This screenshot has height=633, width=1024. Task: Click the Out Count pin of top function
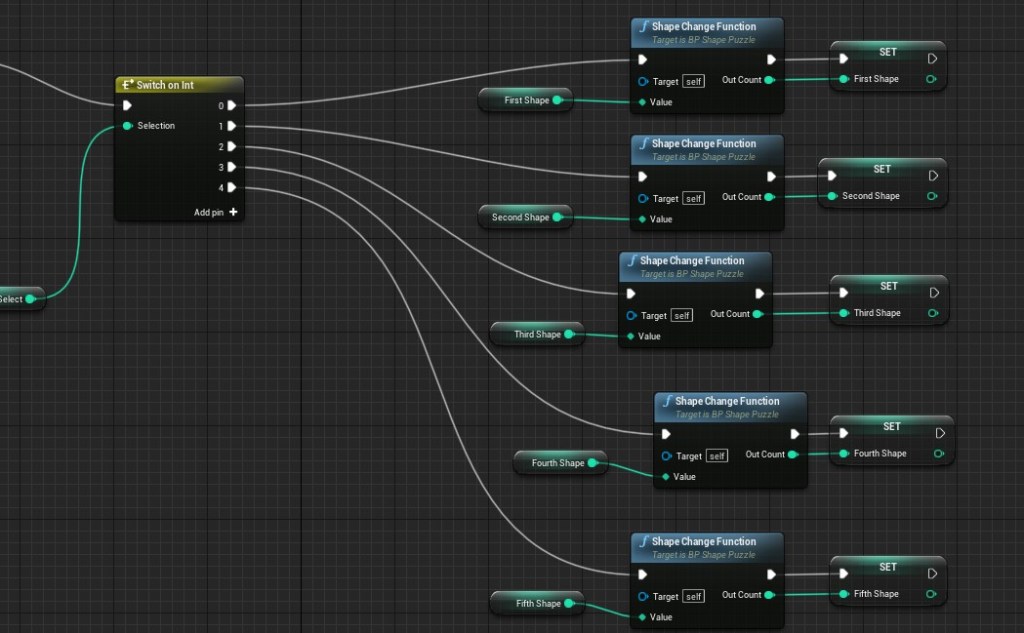pos(768,80)
